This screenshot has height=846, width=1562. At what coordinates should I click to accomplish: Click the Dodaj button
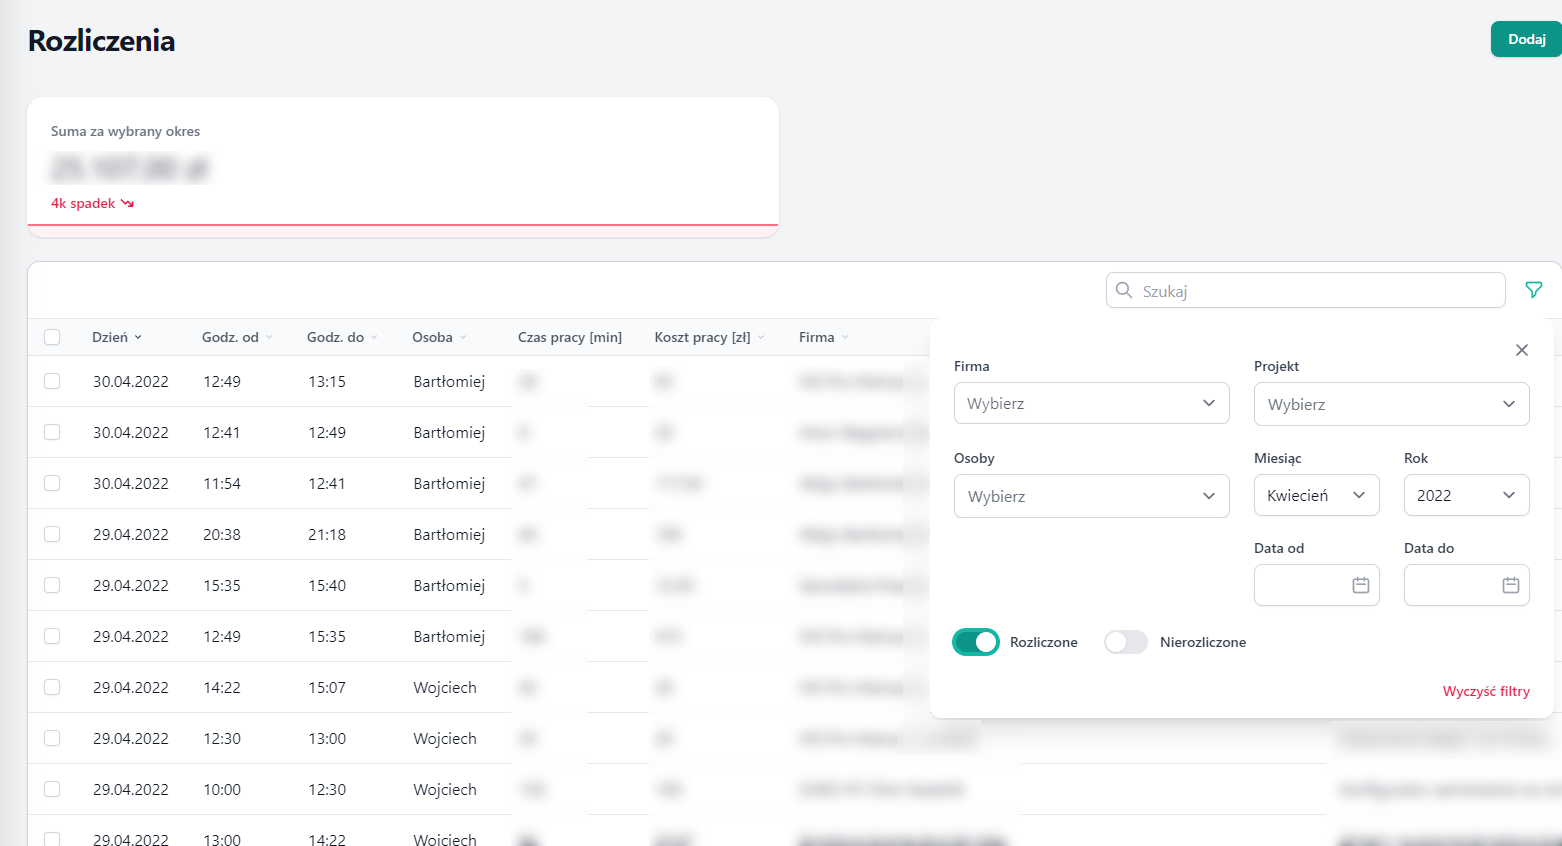click(x=1525, y=39)
